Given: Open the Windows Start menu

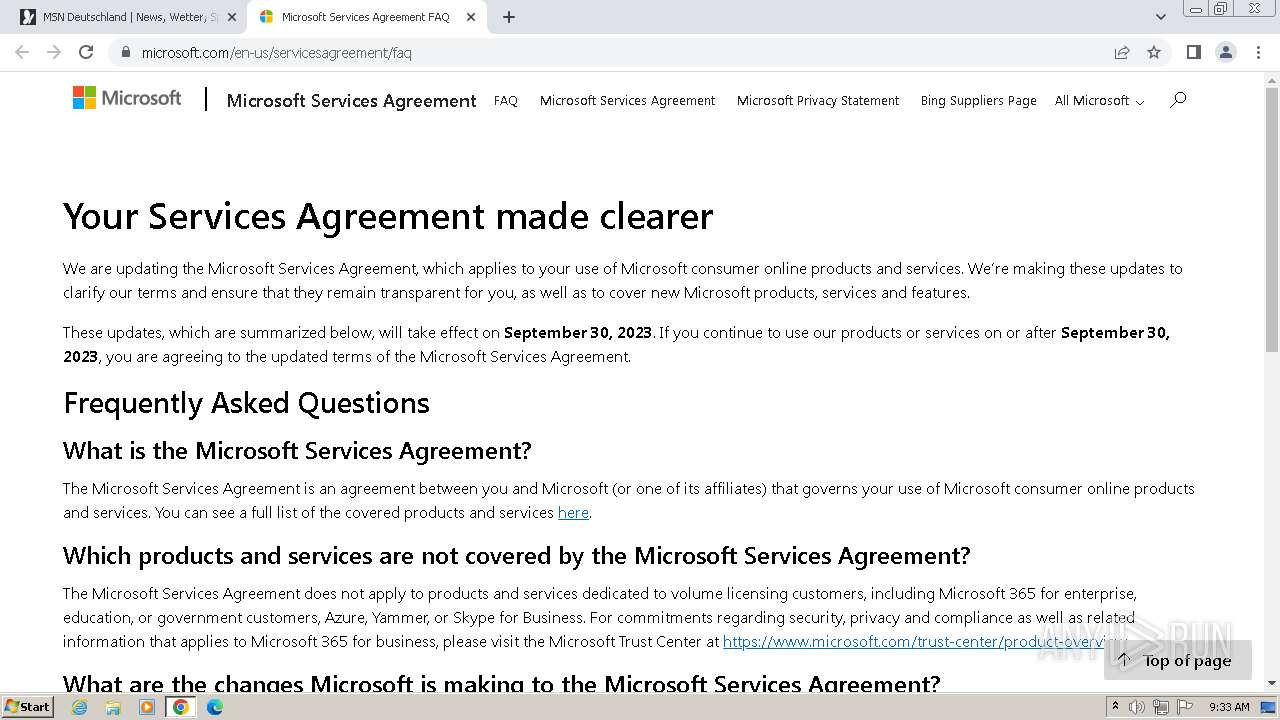Looking at the screenshot, I should 27,706.
